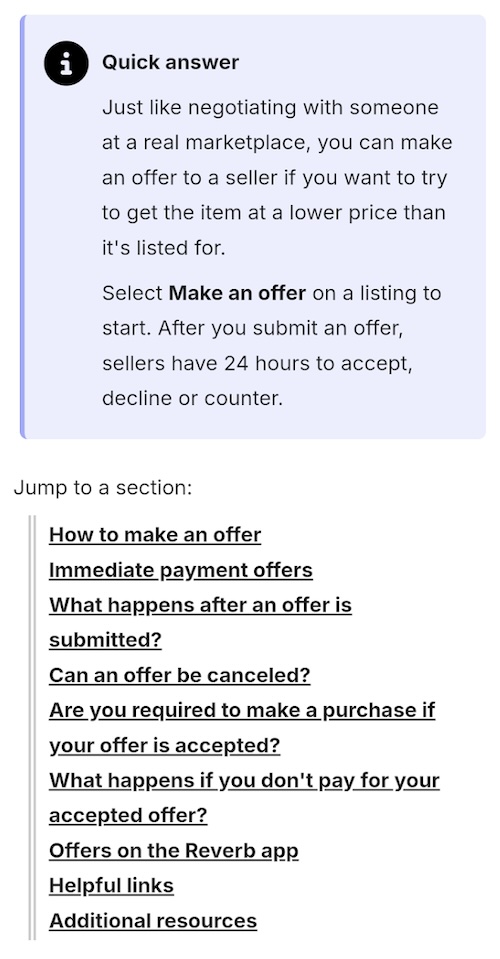Open What happens if you don't pay link
This screenshot has height=959, width=500.
(244, 798)
